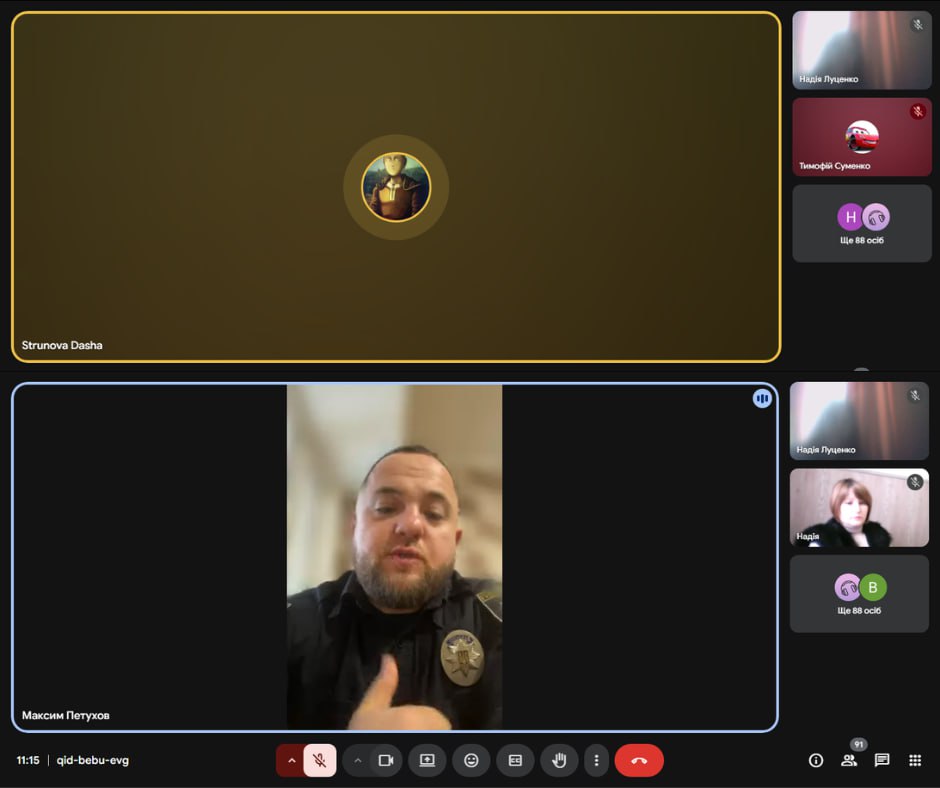Select Тимофій Суменко participant tile

click(x=861, y=137)
